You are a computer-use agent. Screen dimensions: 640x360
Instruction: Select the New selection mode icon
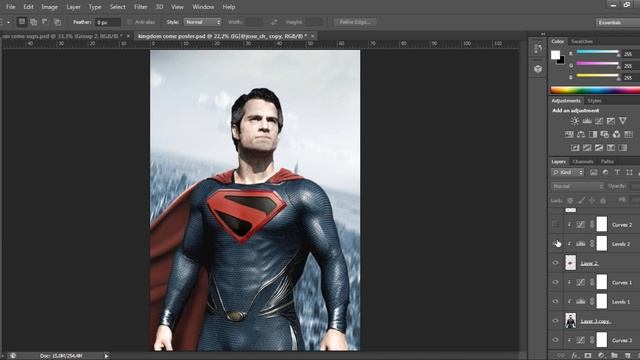tap(22, 22)
